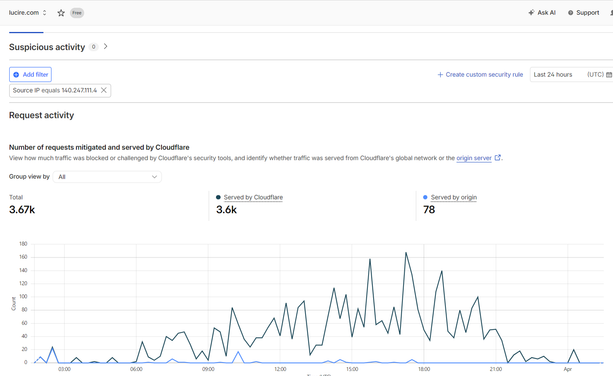Click the 12:00 label on chart axis
Image resolution: width=613 pixels, height=376 pixels.
click(x=280, y=369)
